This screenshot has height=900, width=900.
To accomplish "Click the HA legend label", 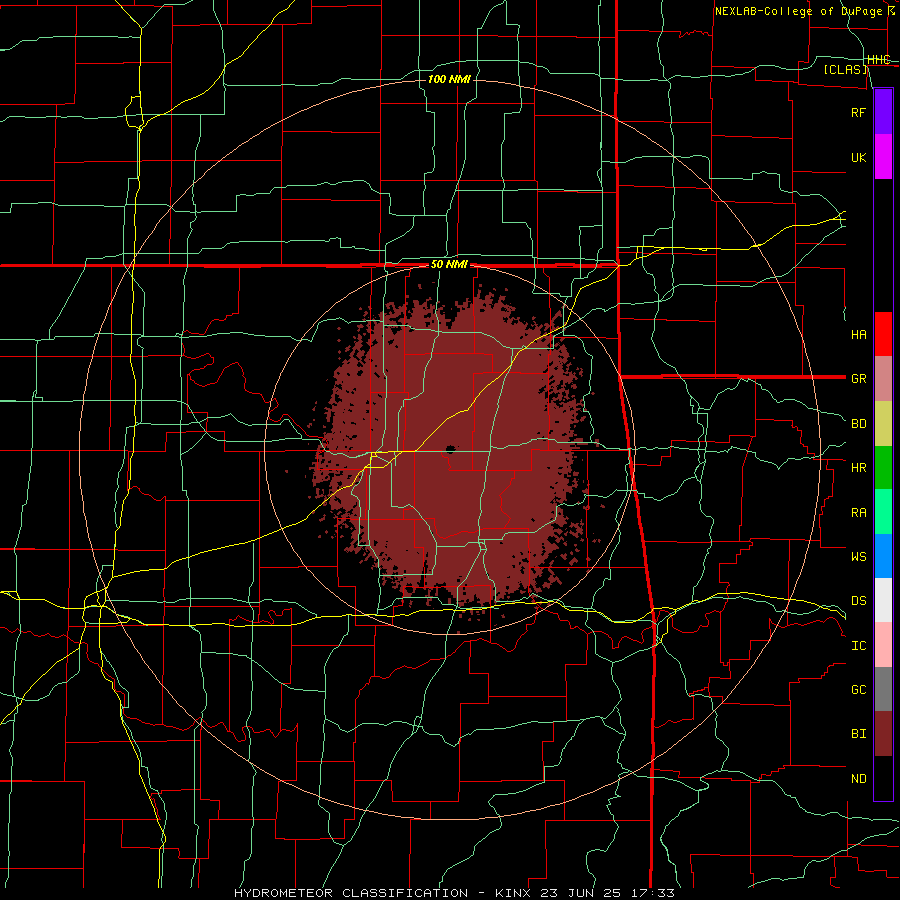I will point(859,334).
